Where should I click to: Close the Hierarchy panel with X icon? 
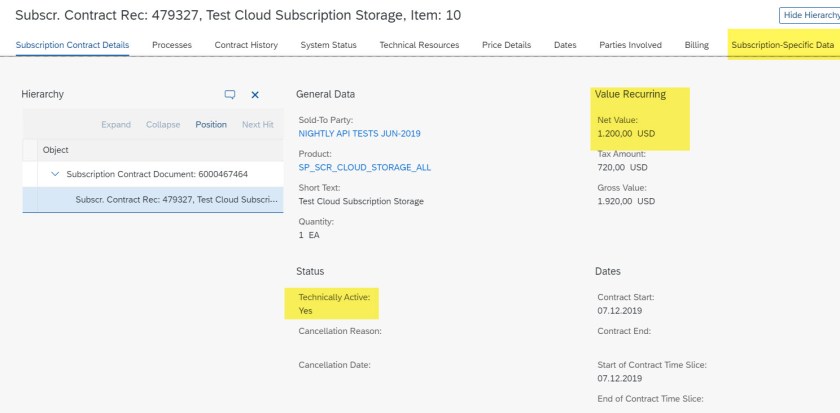[255, 94]
